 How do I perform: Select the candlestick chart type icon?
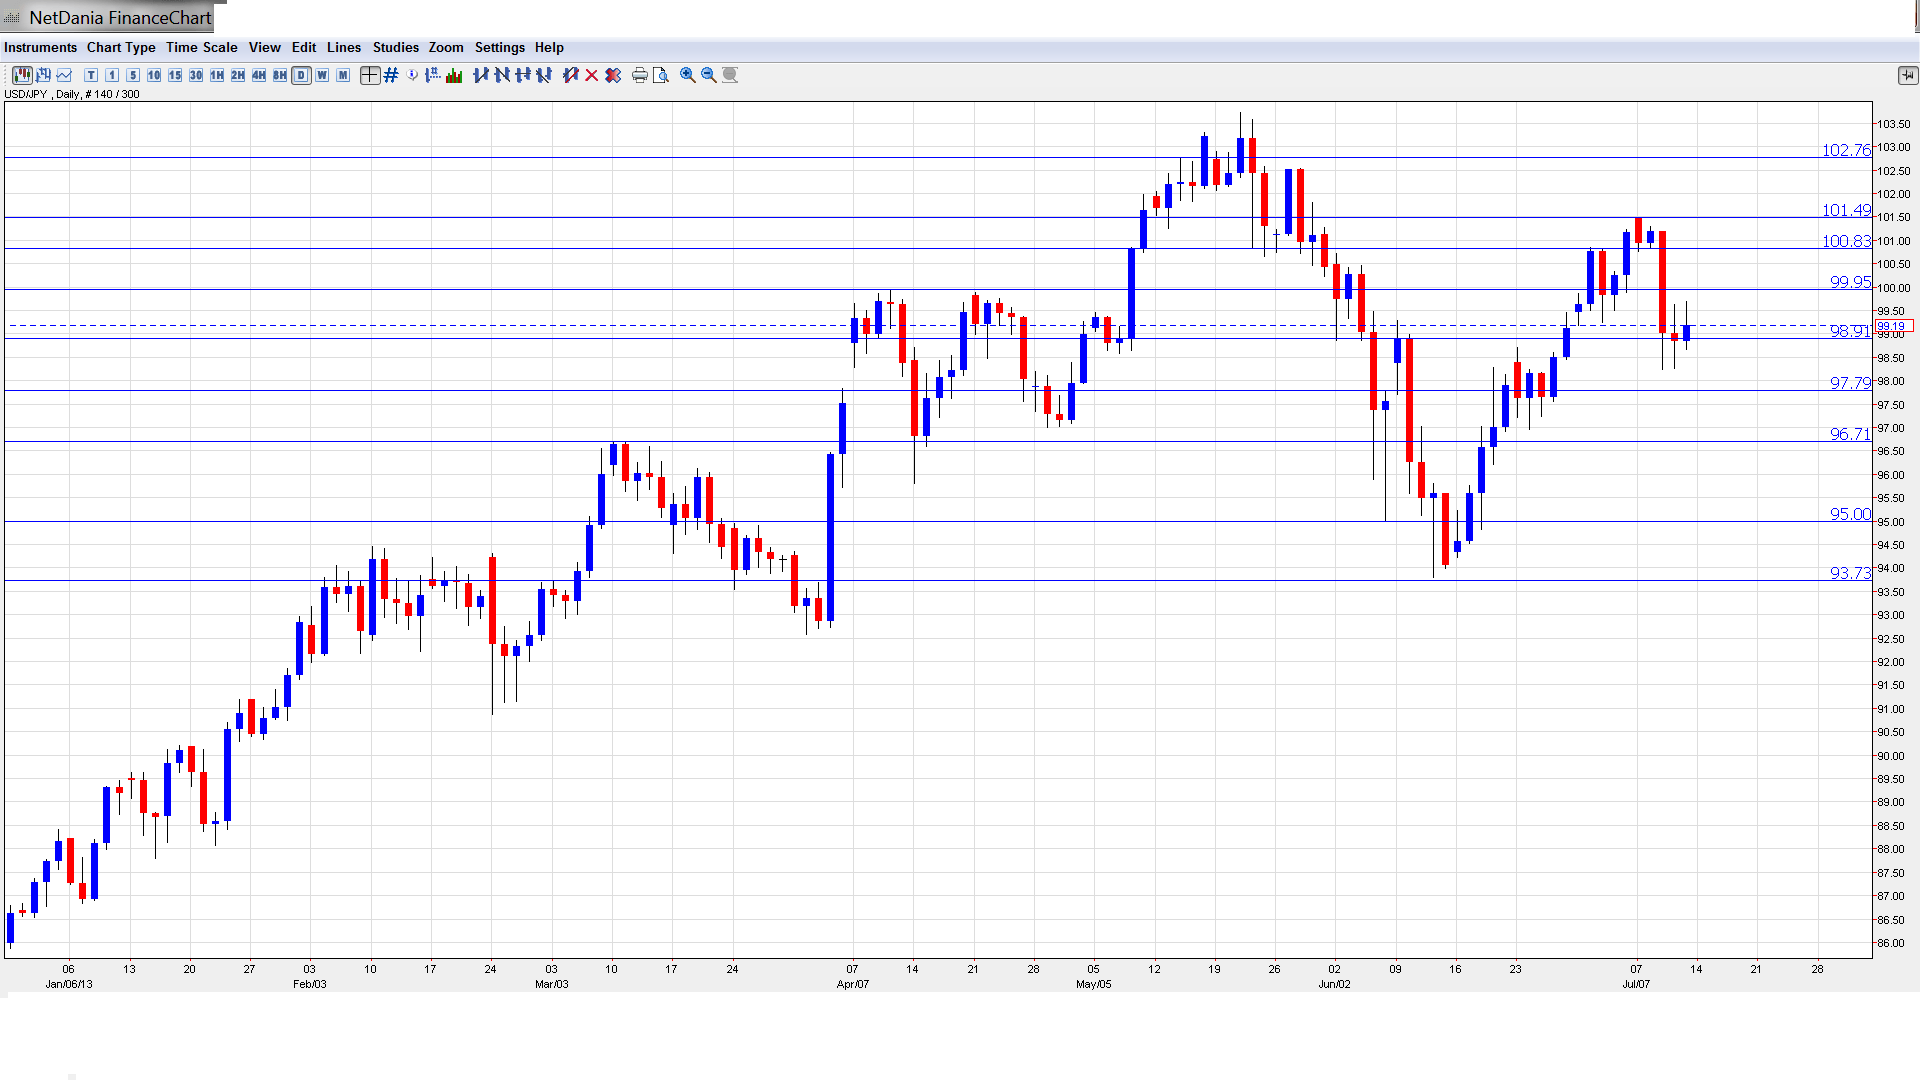(21, 75)
